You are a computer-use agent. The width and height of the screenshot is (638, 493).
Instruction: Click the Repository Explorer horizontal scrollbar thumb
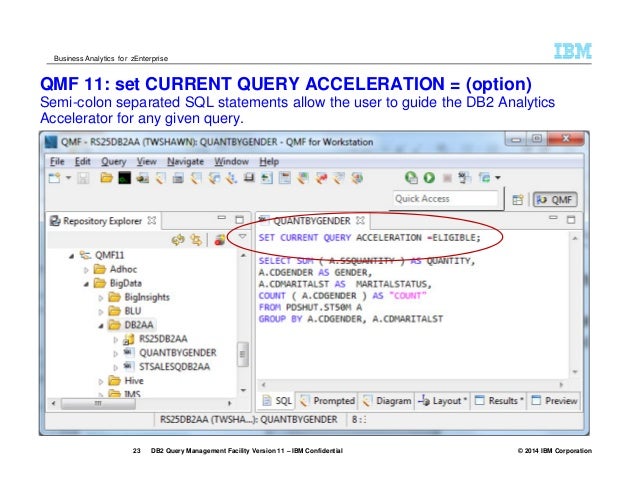click(98, 404)
